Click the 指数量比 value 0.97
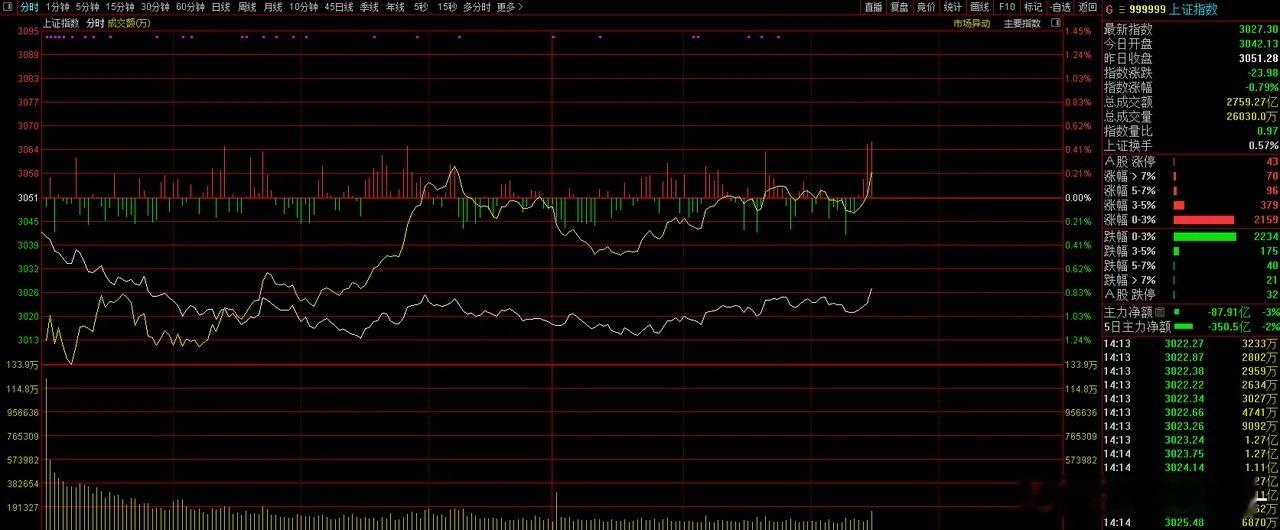This screenshot has height=530, width=1280. (x=1267, y=130)
